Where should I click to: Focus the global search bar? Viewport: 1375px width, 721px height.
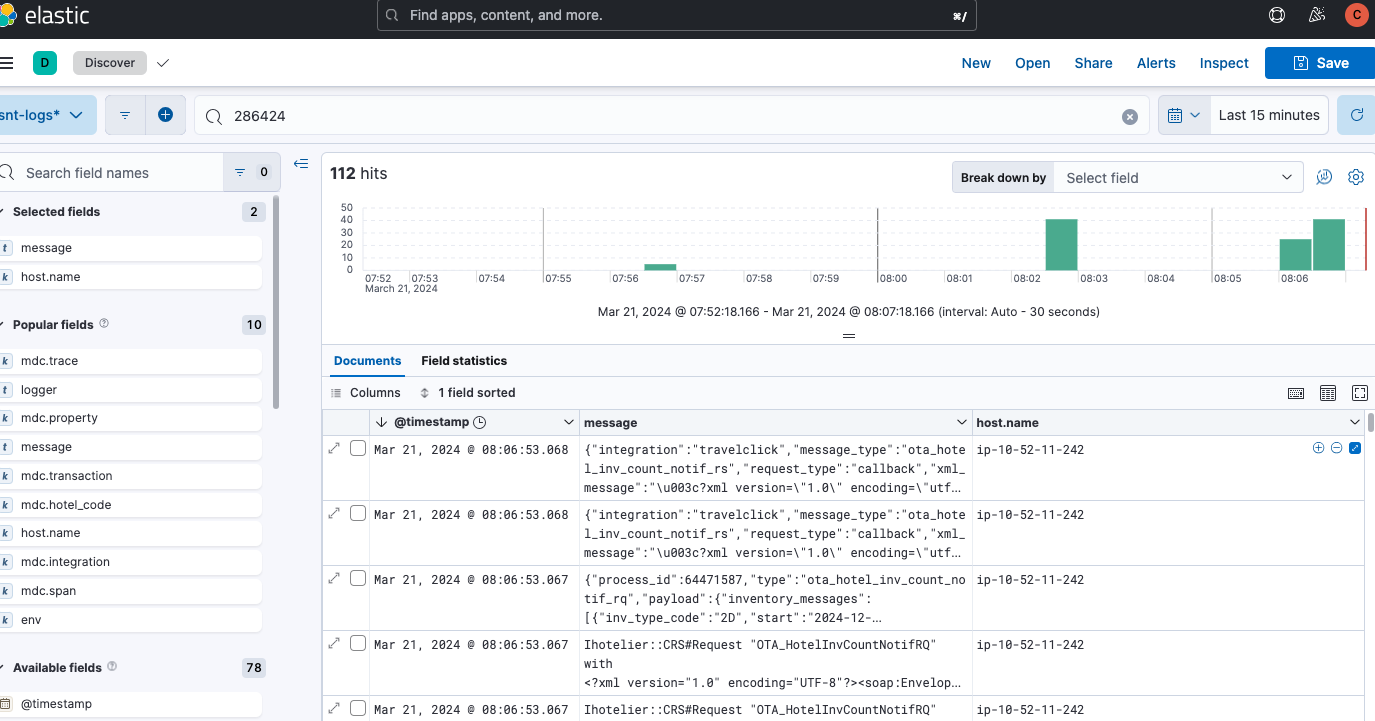tap(676, 16)
